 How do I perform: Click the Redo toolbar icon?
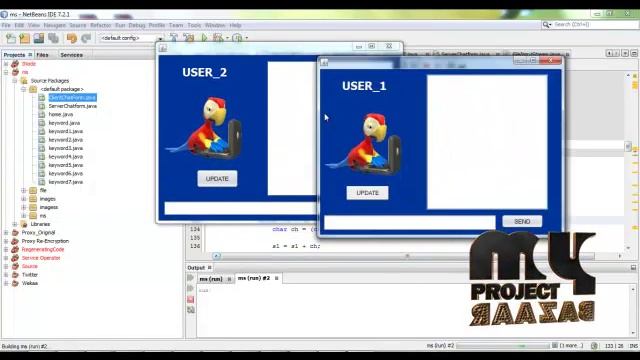coord(86,38)
